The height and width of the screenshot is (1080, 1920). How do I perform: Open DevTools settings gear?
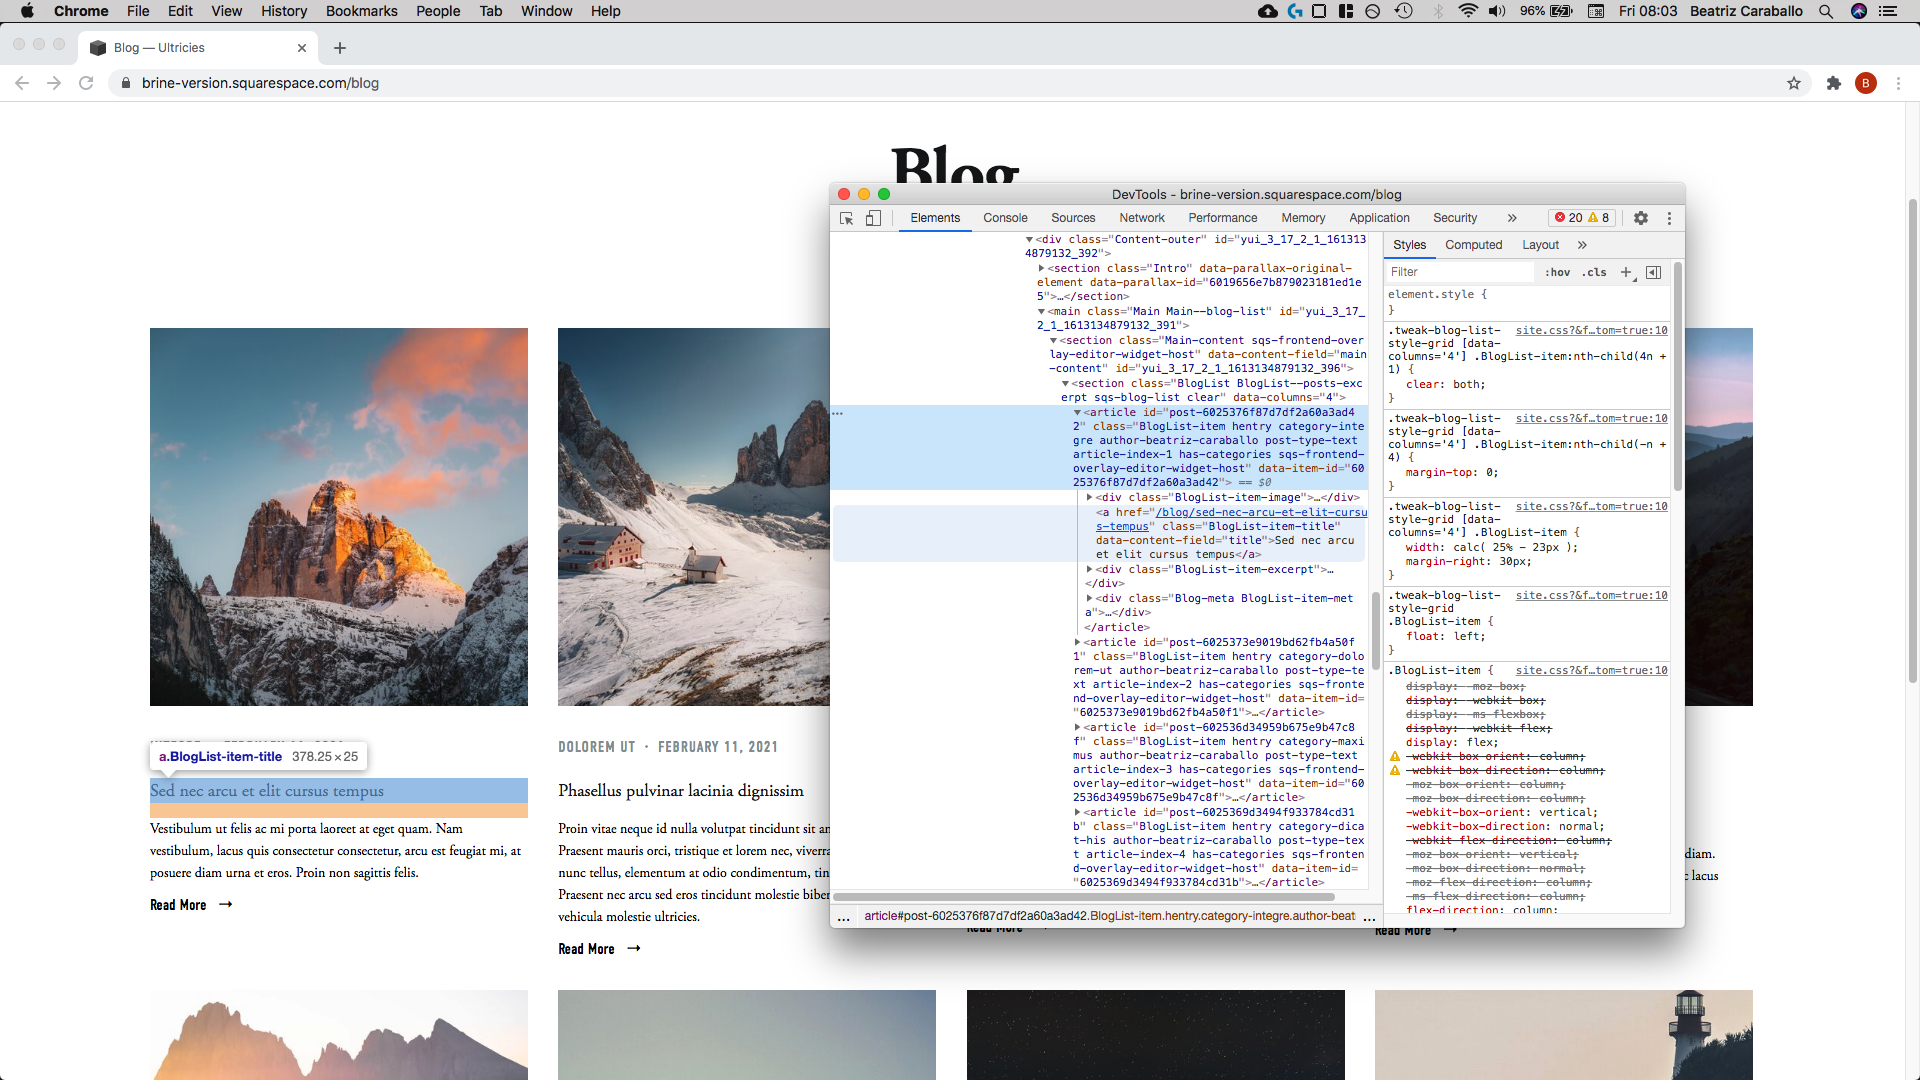click(1641, 218)
